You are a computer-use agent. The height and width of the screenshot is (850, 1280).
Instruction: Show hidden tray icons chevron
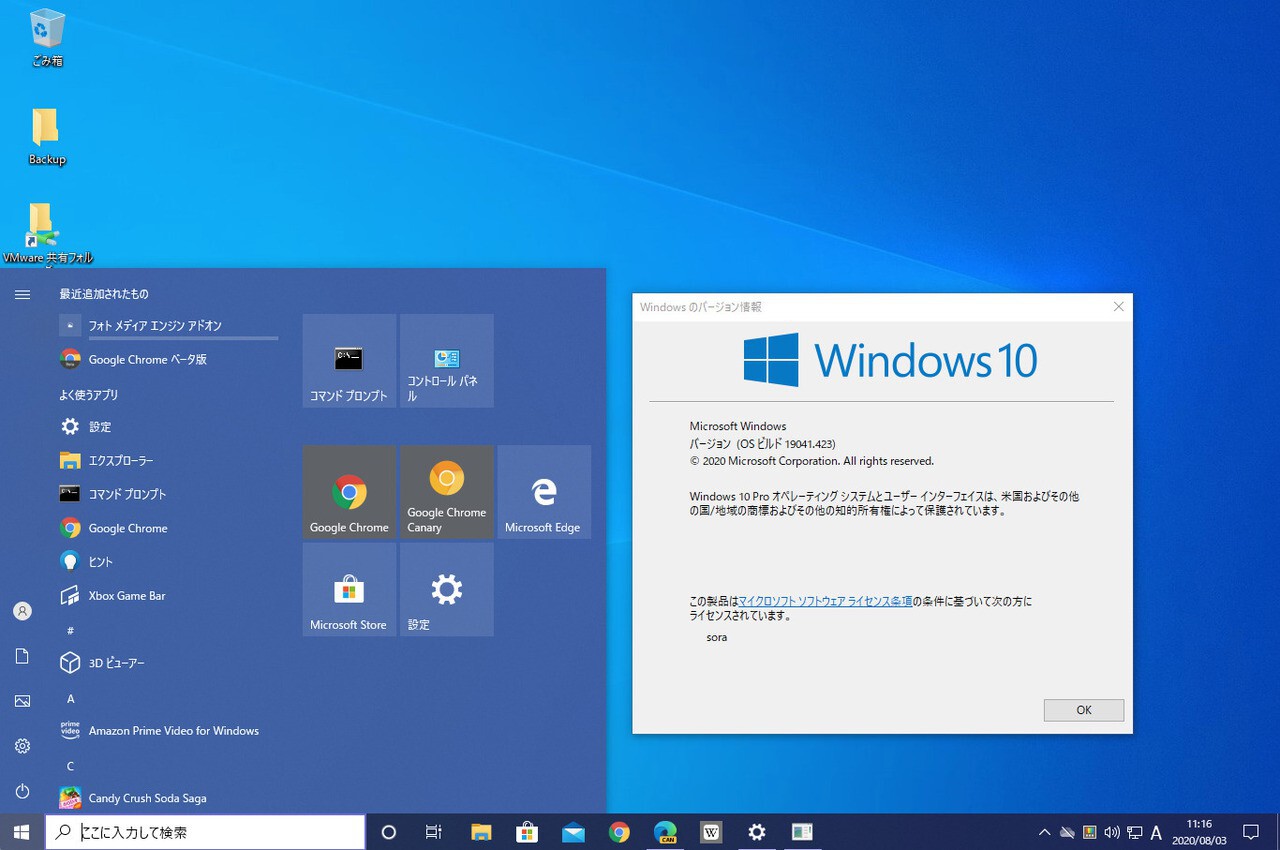click(1045, 832)
